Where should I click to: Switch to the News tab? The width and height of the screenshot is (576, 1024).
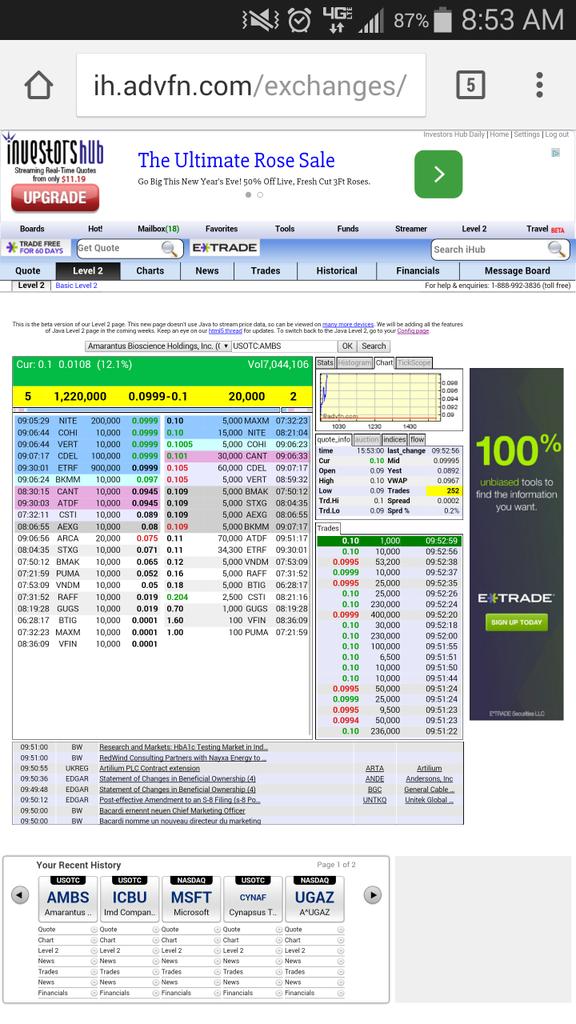tap(207, 270)
